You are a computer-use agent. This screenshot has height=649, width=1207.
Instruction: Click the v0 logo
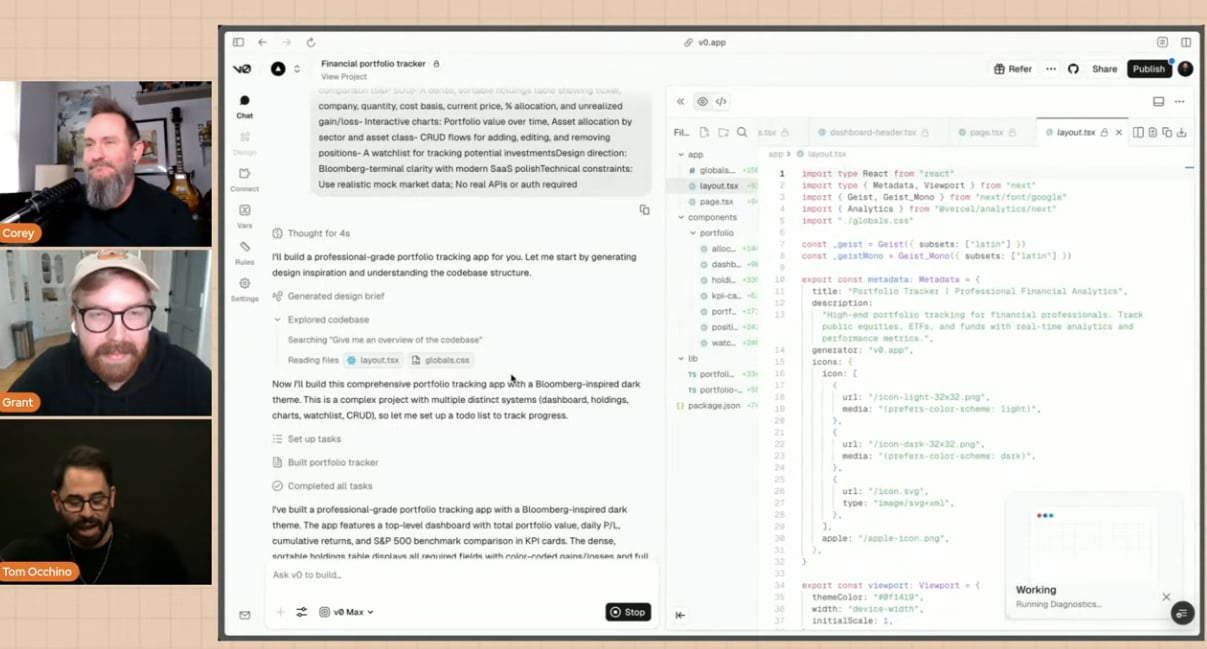pyautogui.click(x=242, y=69)
